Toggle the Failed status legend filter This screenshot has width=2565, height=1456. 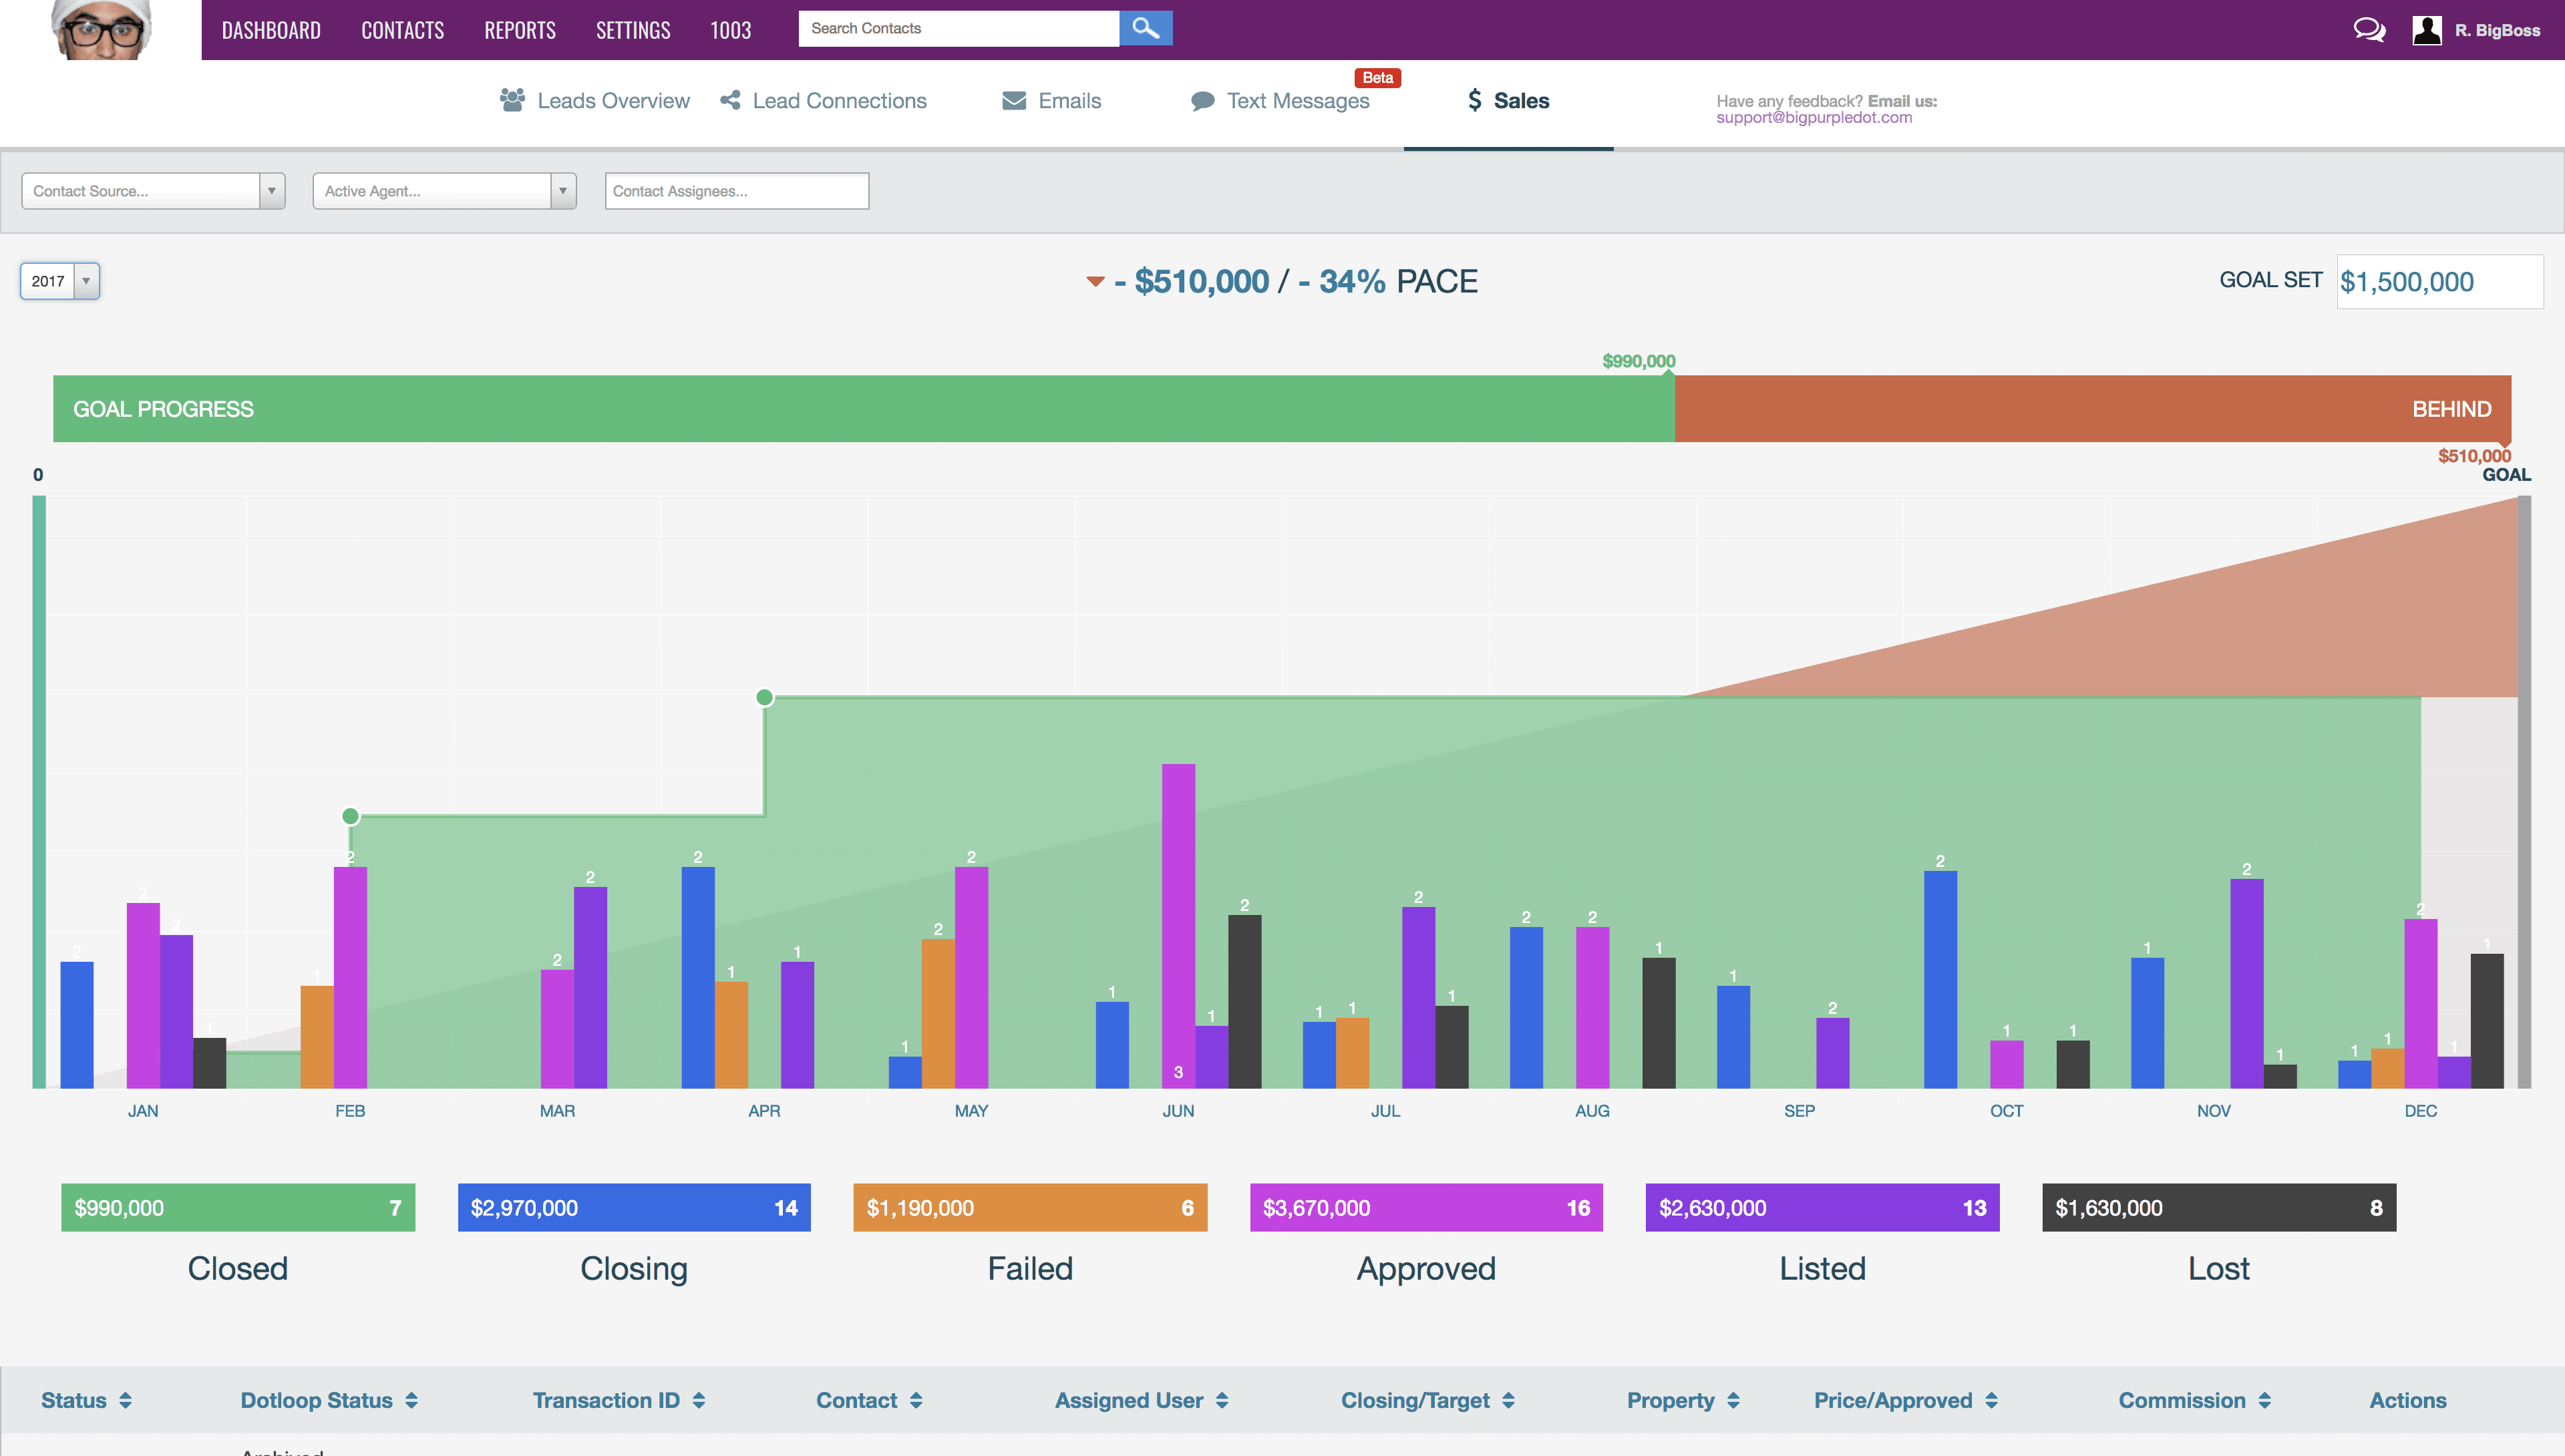1030,1208
